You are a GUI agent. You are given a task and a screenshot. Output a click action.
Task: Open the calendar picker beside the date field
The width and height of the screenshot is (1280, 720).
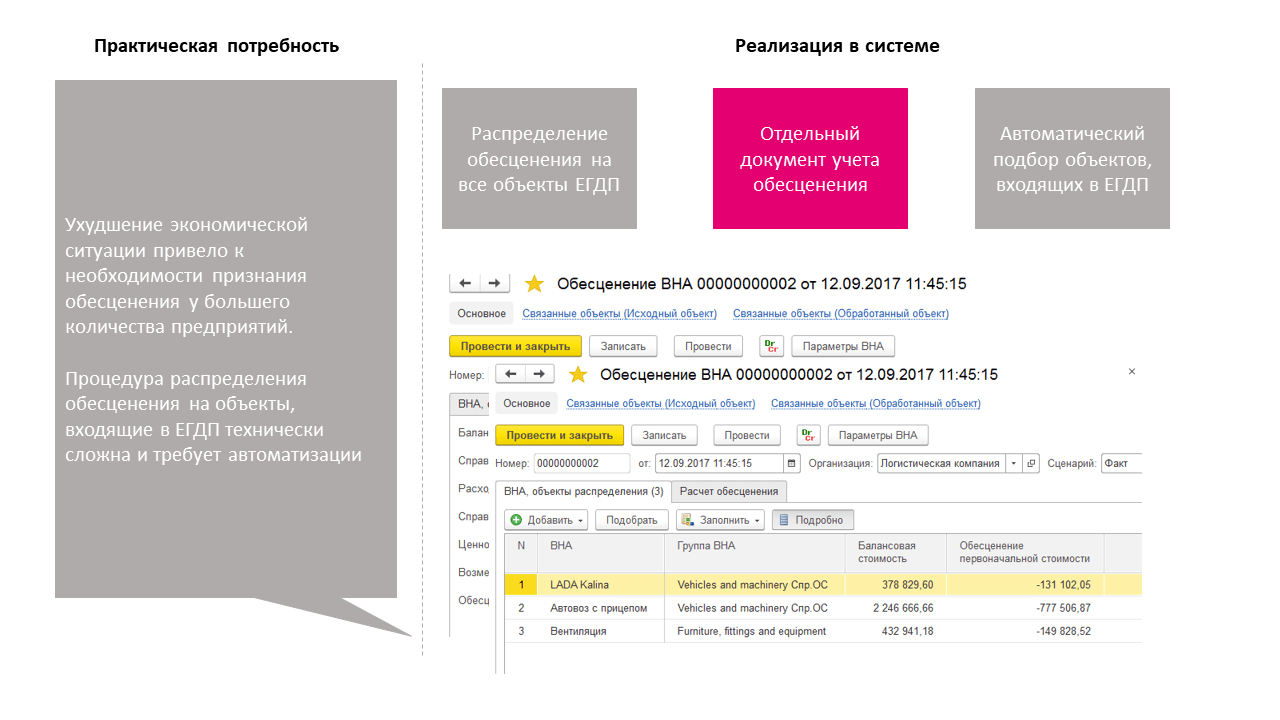tap(792, 463)
